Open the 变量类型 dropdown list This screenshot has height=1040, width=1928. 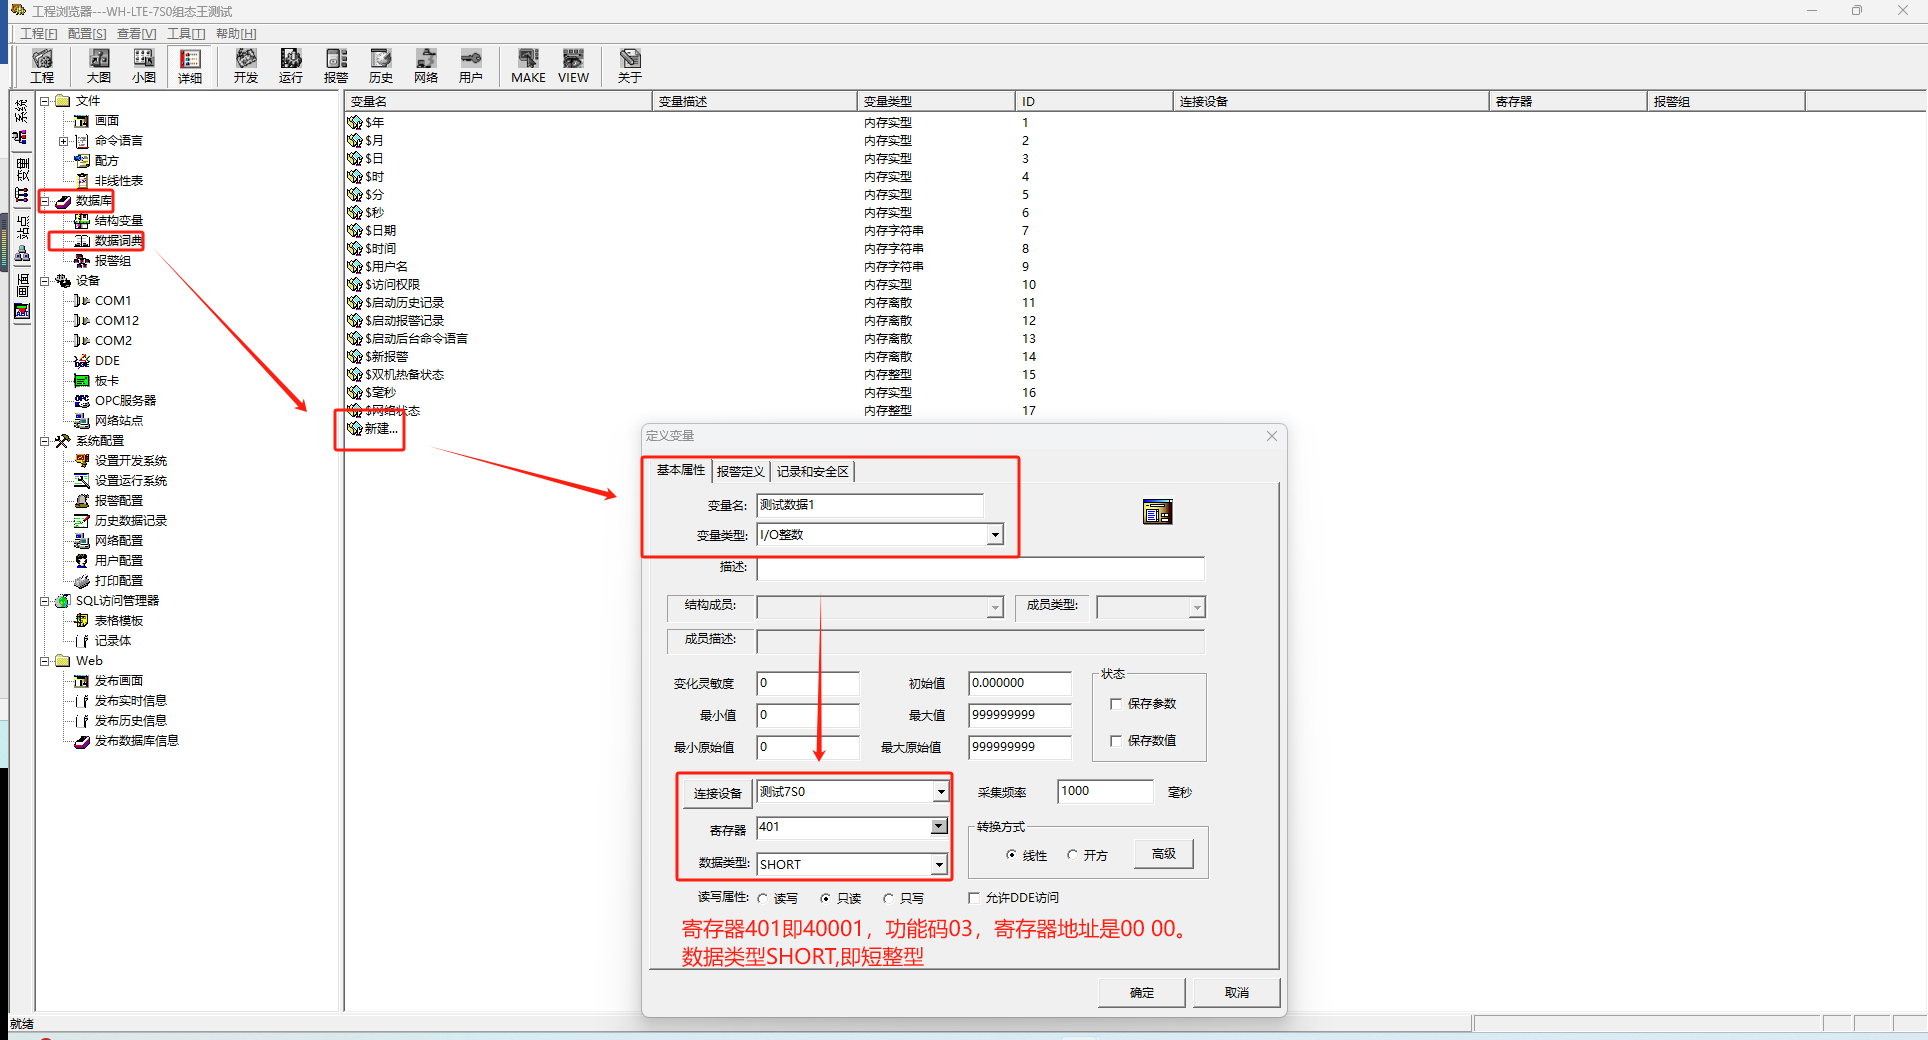pyautogui.click(x=995, y=535)
